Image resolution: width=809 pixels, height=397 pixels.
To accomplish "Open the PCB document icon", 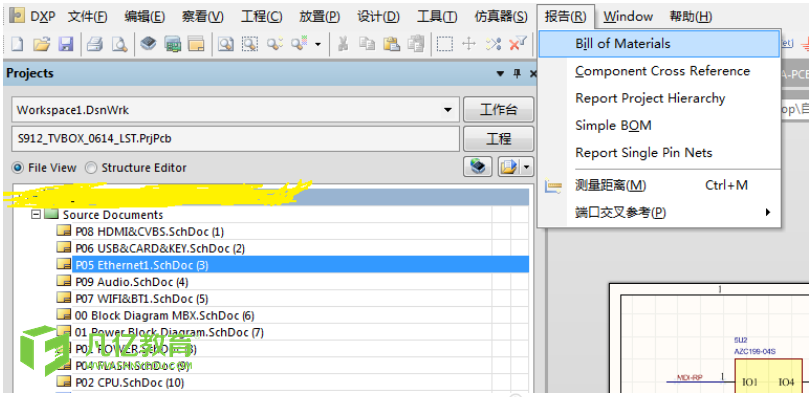I will [173, 44].
